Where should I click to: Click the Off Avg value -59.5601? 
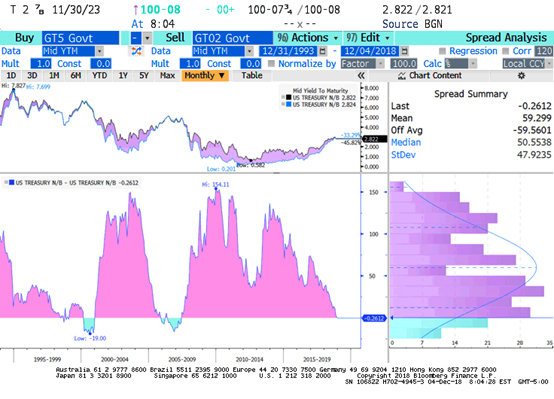tap(532, 130)
